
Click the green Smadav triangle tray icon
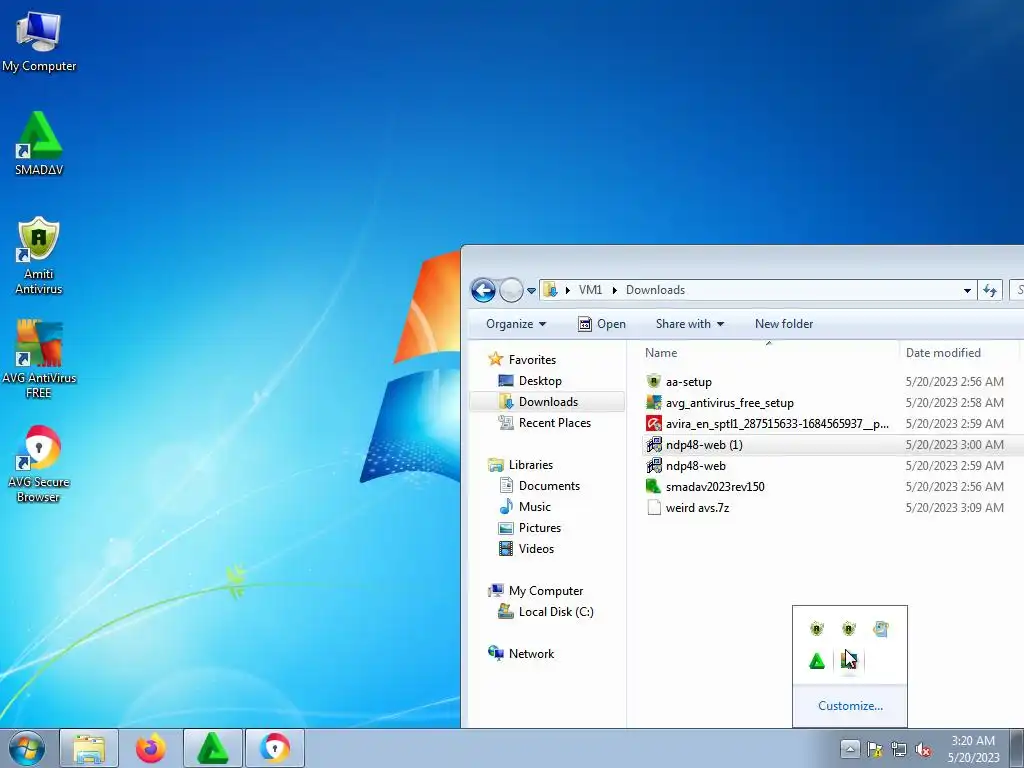(817, 661)
